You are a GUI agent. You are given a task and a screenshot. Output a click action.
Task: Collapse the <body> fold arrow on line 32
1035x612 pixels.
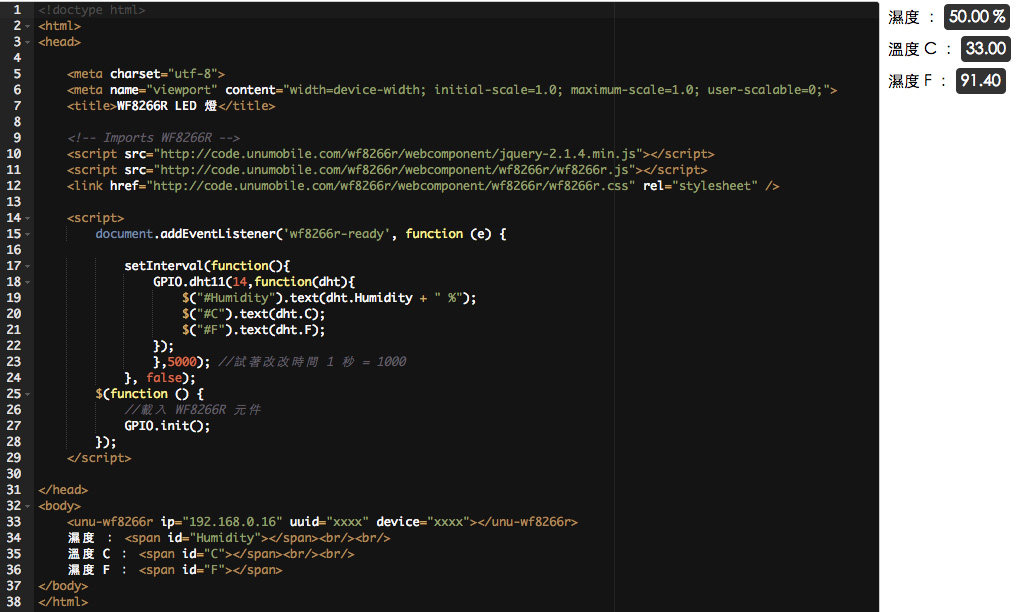point(28,506)
